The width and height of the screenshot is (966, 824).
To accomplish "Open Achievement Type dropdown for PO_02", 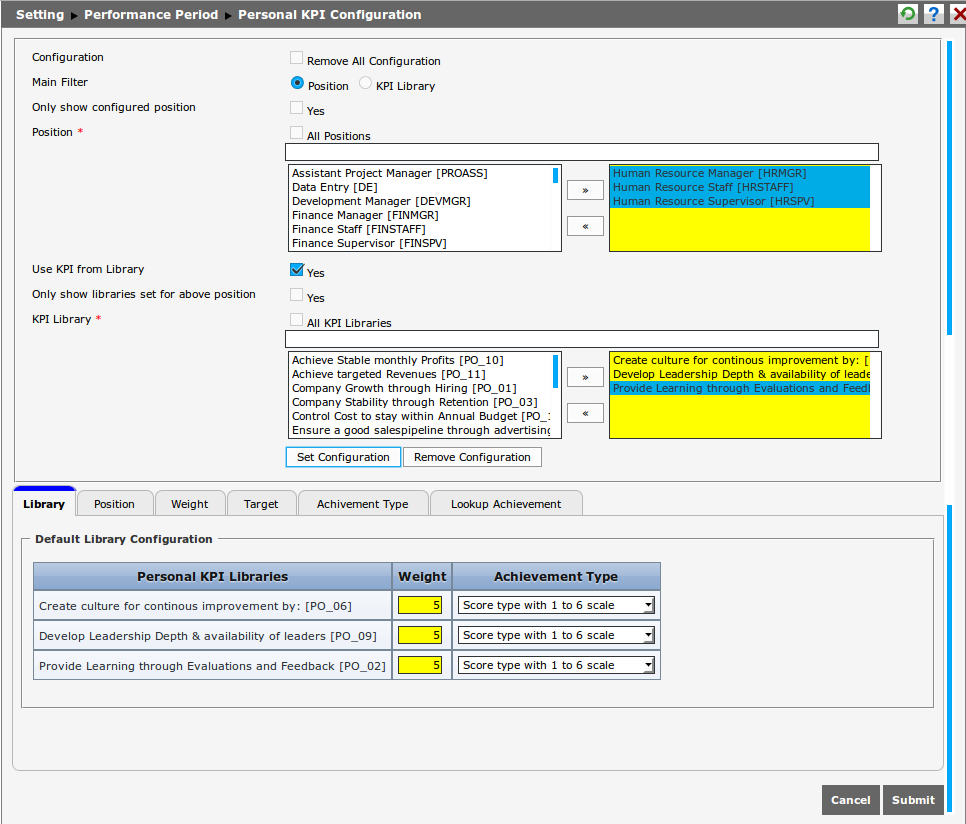I will [556, 665].
